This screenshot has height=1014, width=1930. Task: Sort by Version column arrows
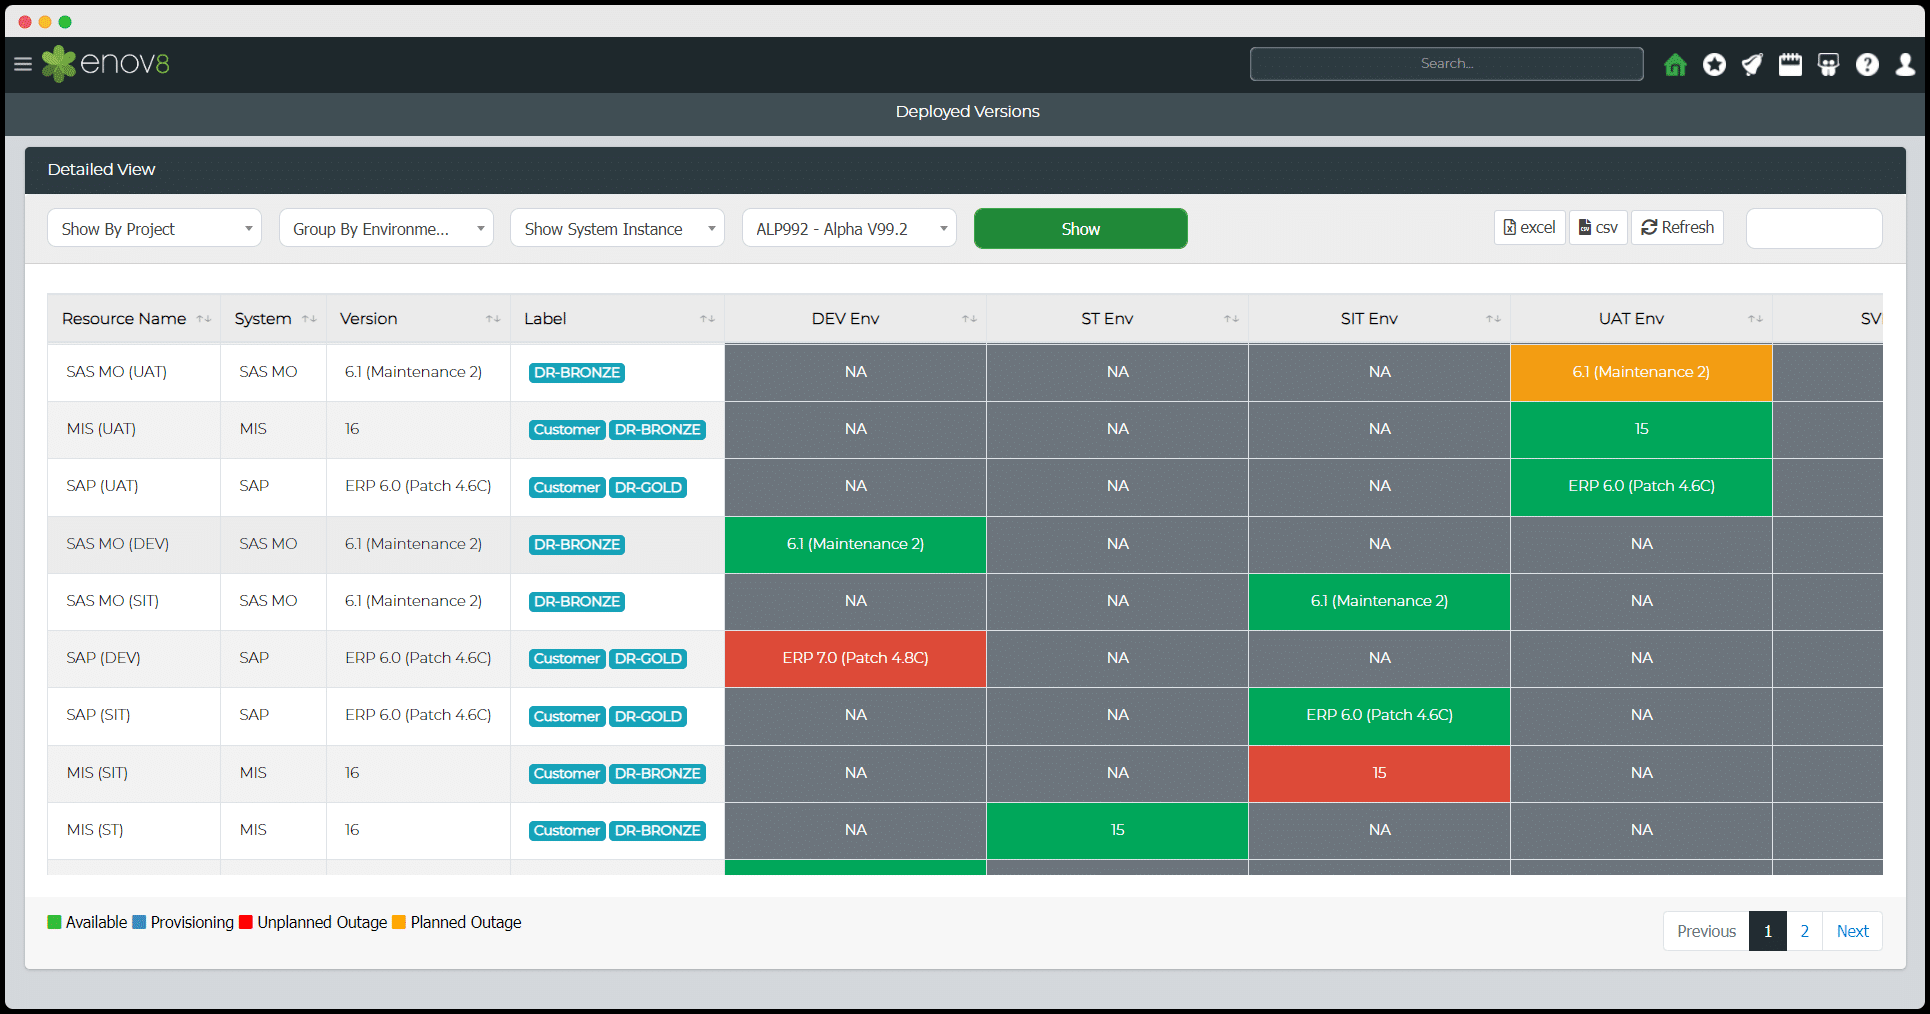(x=493, y=319)
